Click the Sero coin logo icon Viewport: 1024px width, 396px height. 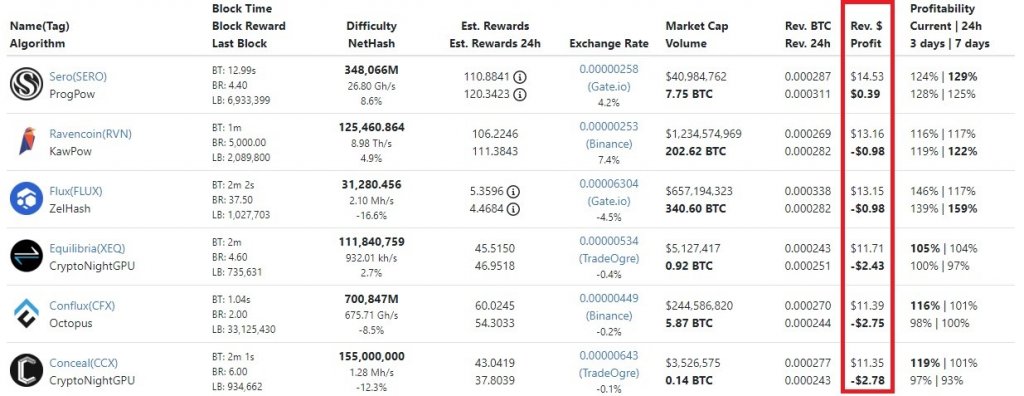[x=26, y=85]
